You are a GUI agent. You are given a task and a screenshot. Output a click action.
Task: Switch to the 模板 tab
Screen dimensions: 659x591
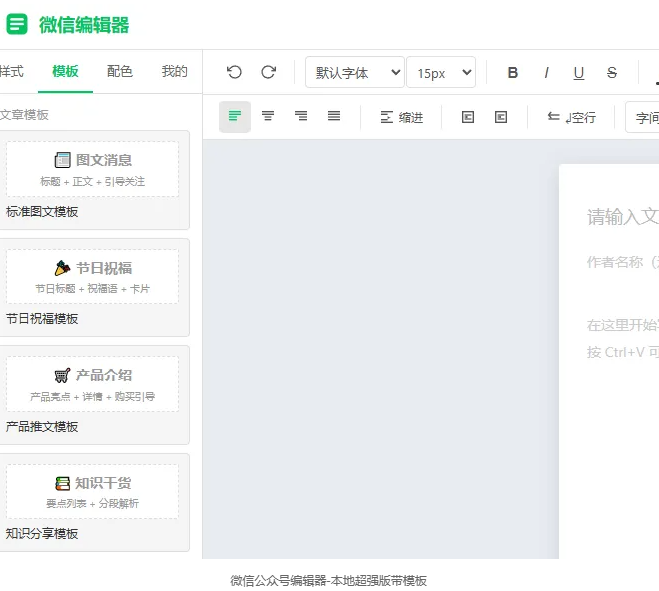click(x=65, y=71)
